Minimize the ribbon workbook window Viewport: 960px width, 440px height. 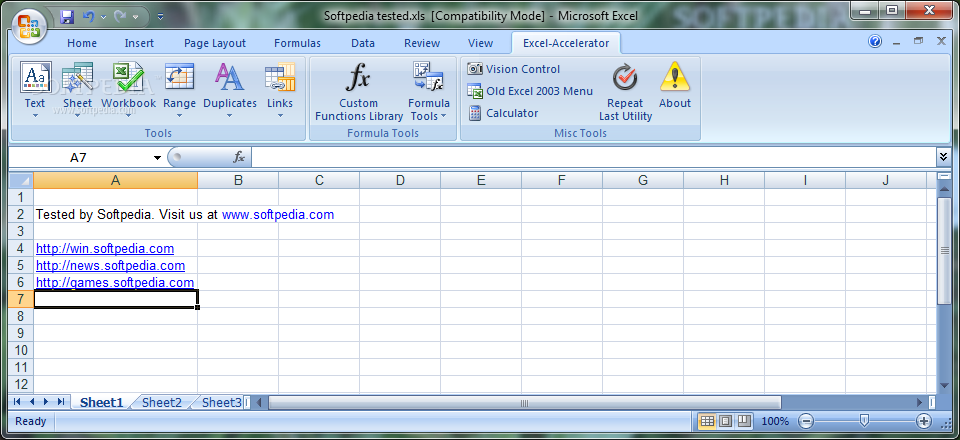pyautogui.click(x=896, y=42)
